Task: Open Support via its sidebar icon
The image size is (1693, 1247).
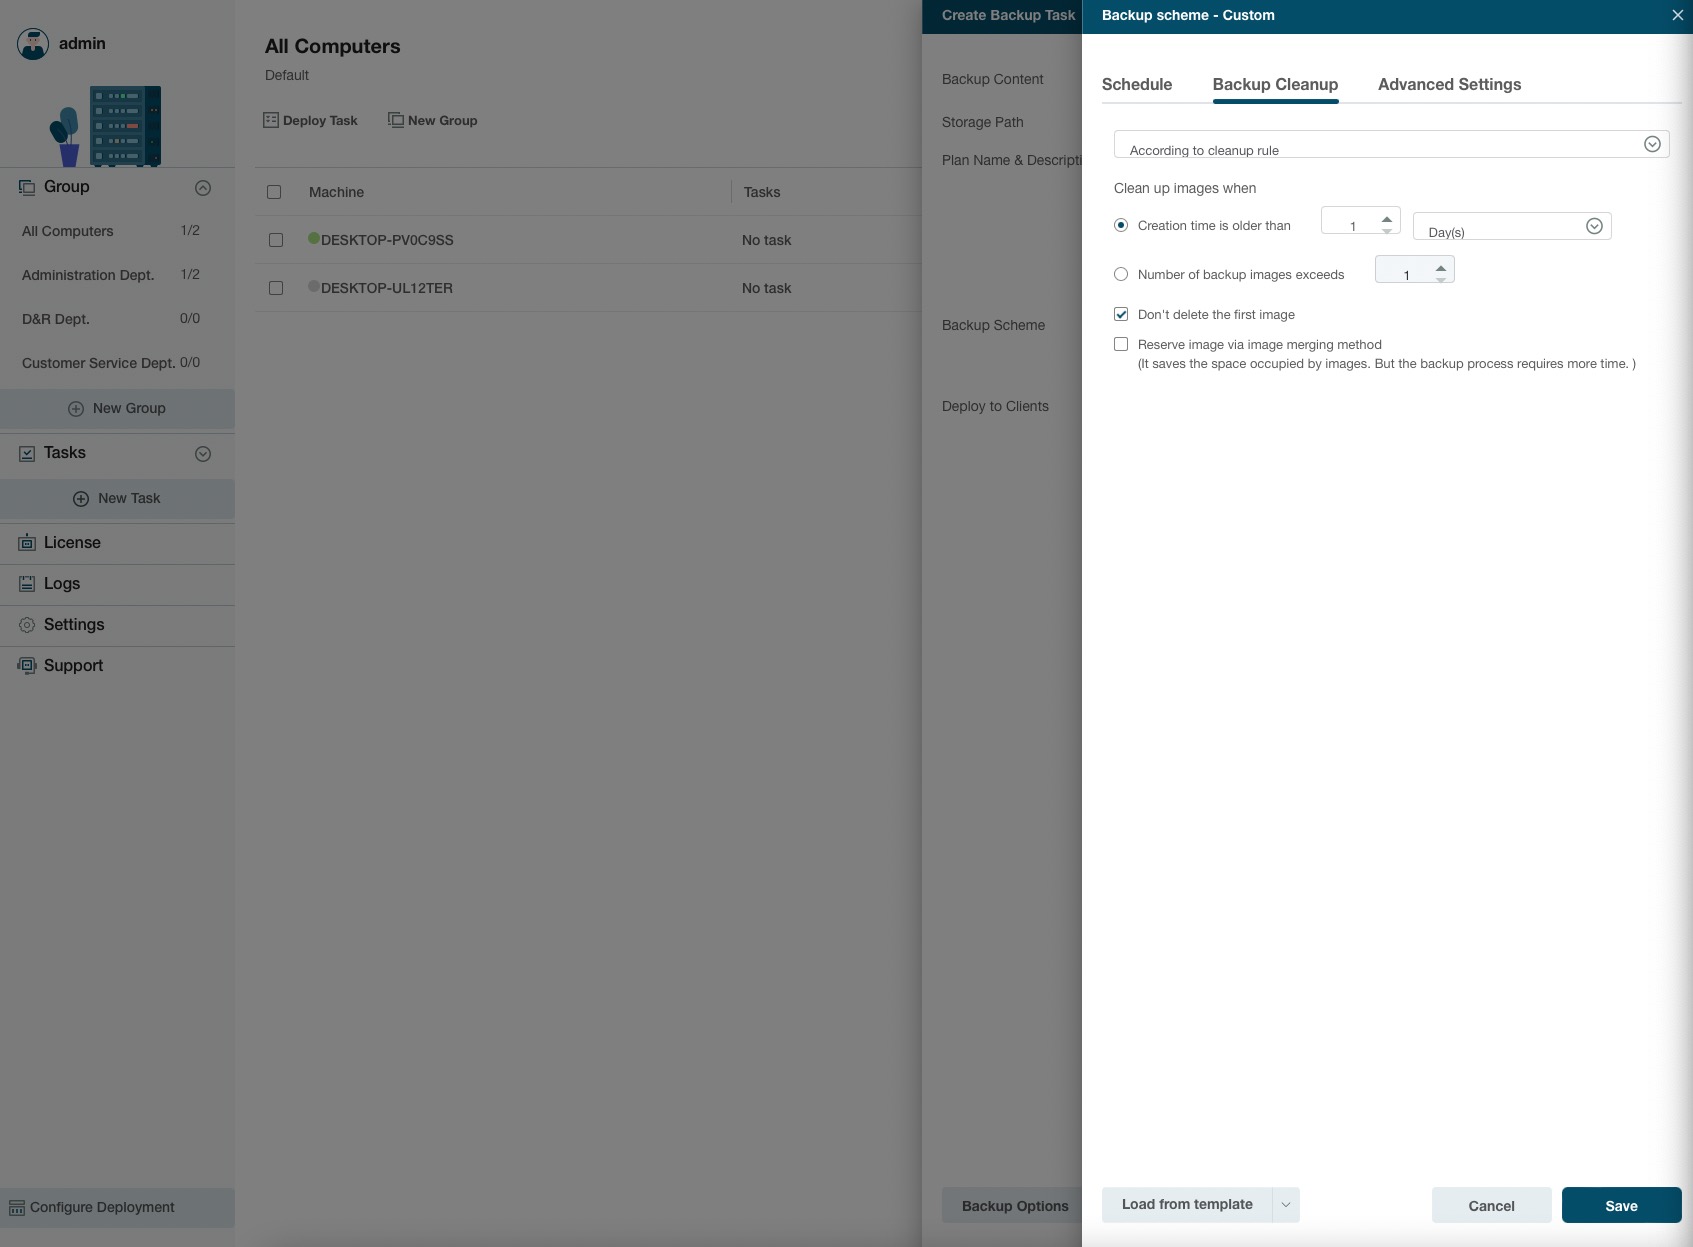Action: [x=27, y=665]
